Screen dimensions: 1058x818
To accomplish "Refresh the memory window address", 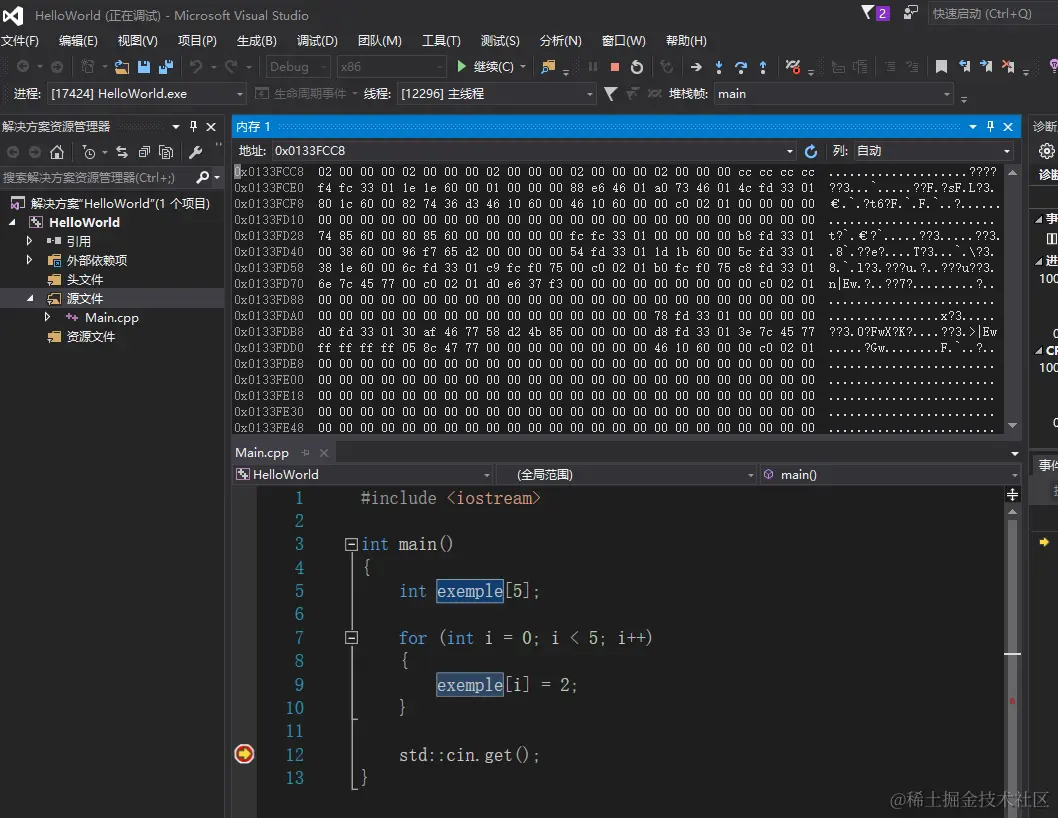I will tap(811, 151).
